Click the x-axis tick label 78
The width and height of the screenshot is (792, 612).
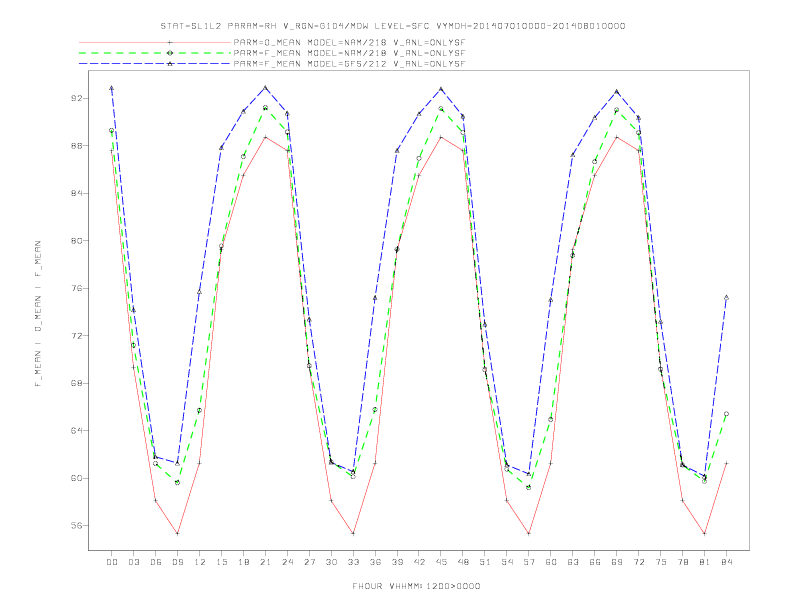[x=683, y=562]
